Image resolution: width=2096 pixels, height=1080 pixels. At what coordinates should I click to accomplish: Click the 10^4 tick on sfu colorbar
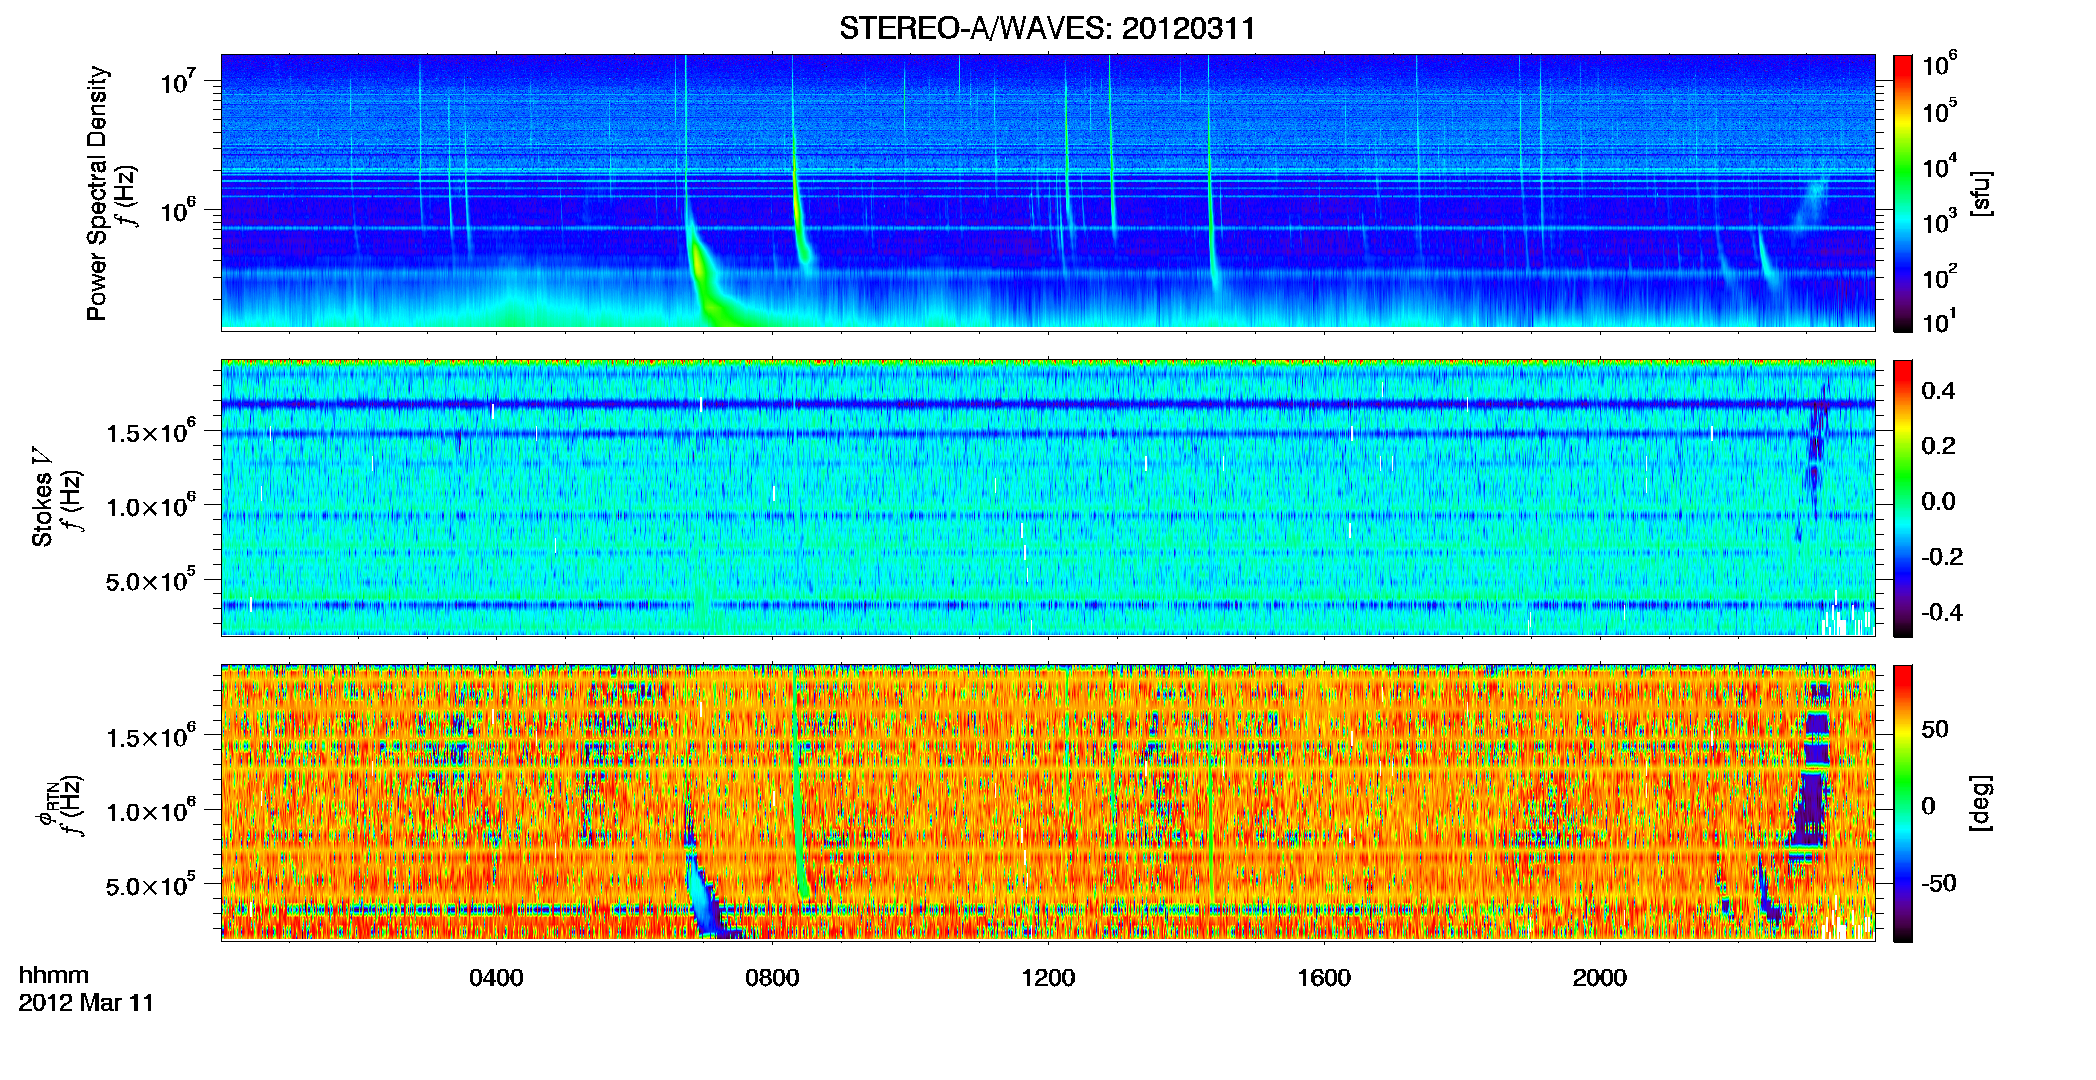1940,165
